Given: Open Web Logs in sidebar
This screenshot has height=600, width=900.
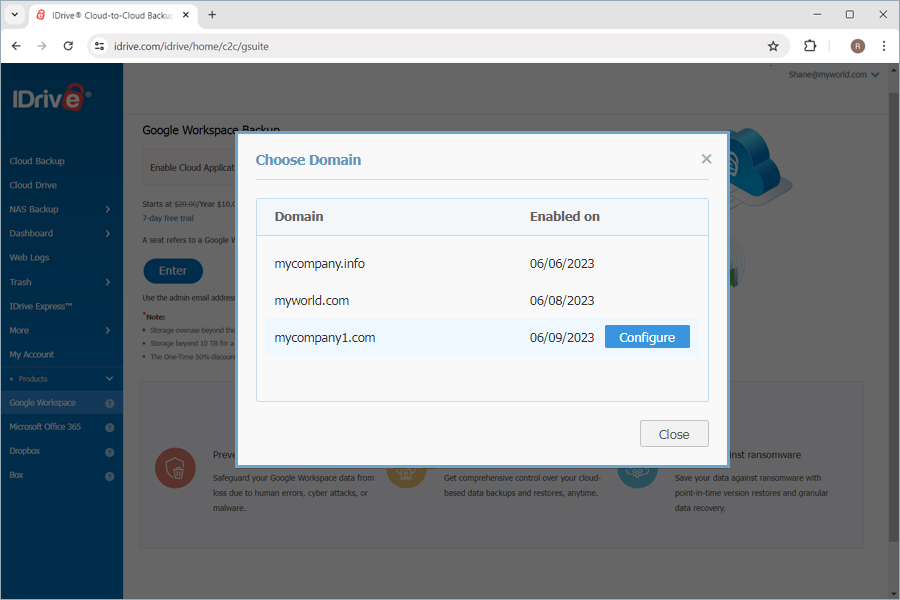Looking at the screenshot, I should [29, 257].
